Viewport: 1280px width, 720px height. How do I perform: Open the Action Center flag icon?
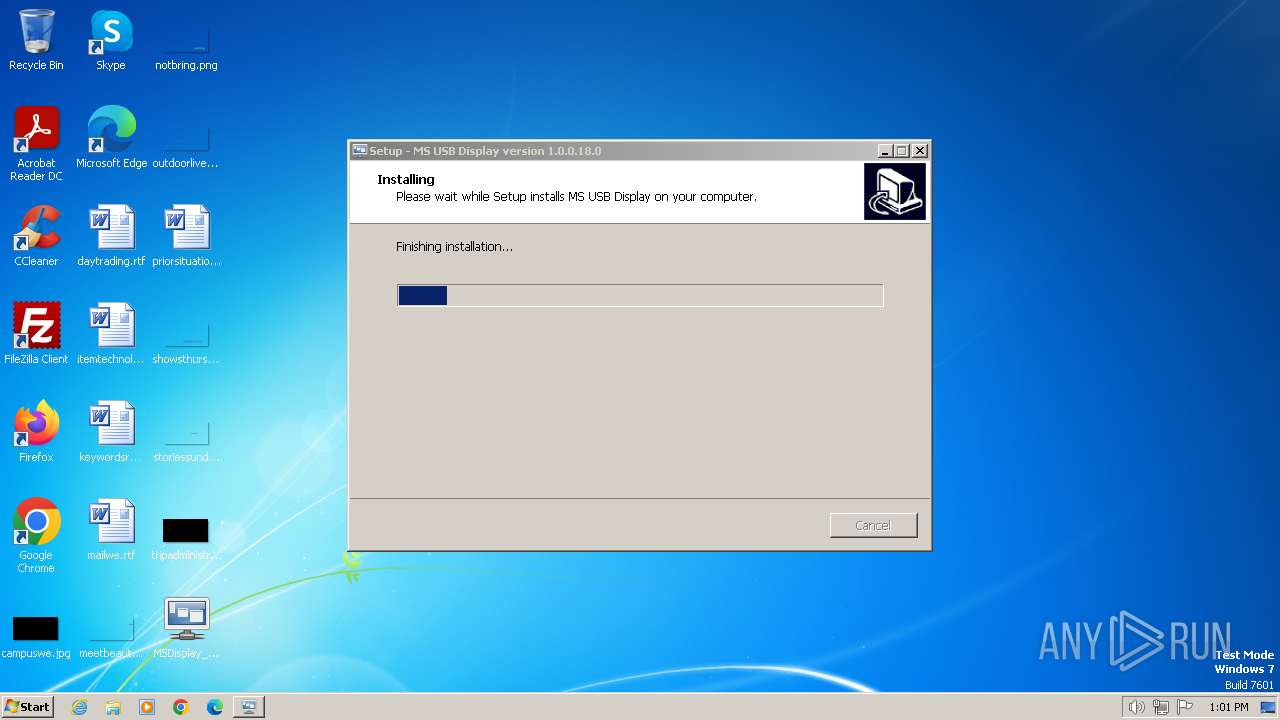click(x=1186, y=707)
